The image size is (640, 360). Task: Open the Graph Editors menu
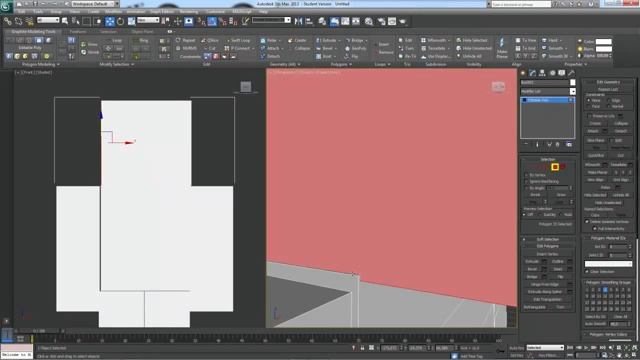[x=162, y=12]
